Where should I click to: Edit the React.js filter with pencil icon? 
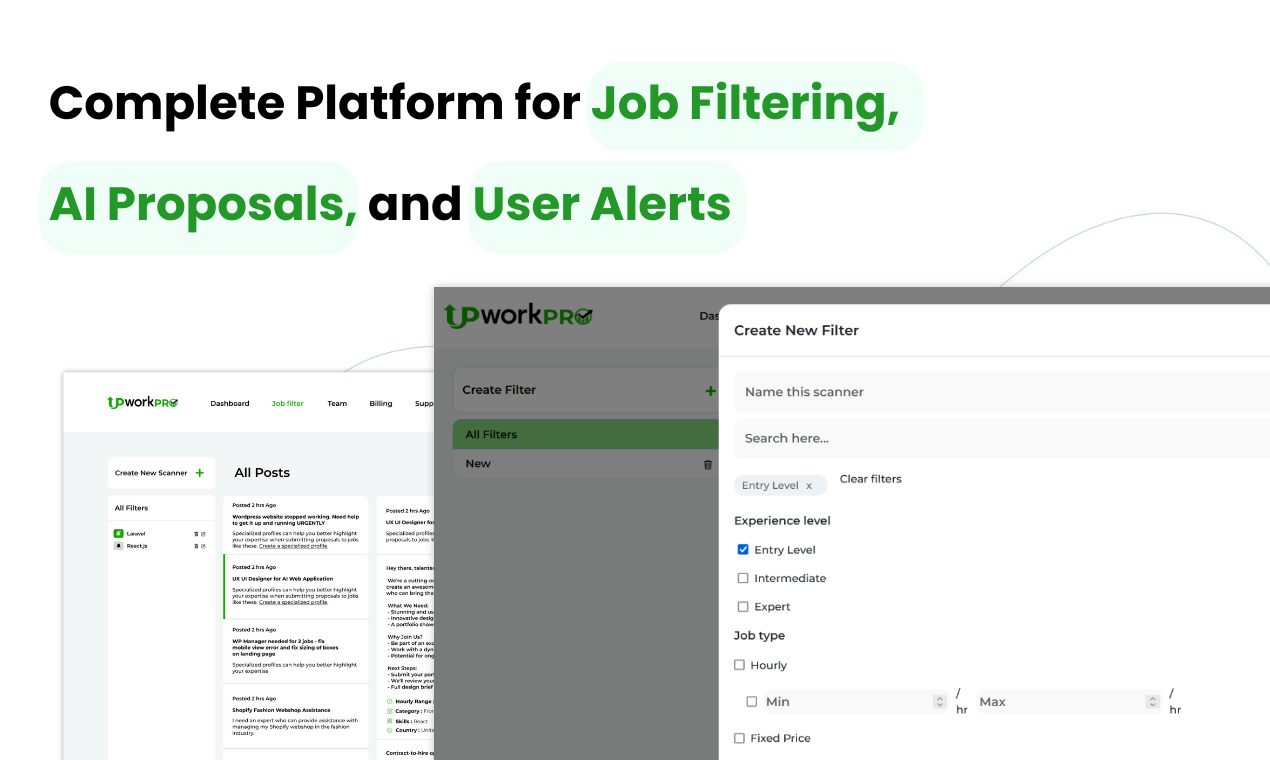[203, 546]
